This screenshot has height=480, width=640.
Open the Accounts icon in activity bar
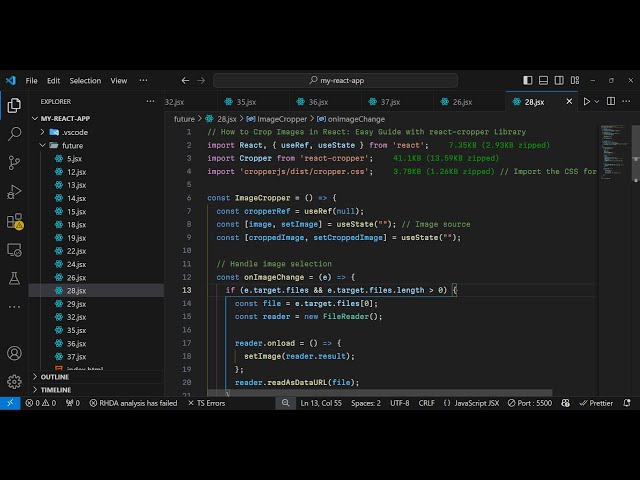pyautogui.click(x=14, y=353)
